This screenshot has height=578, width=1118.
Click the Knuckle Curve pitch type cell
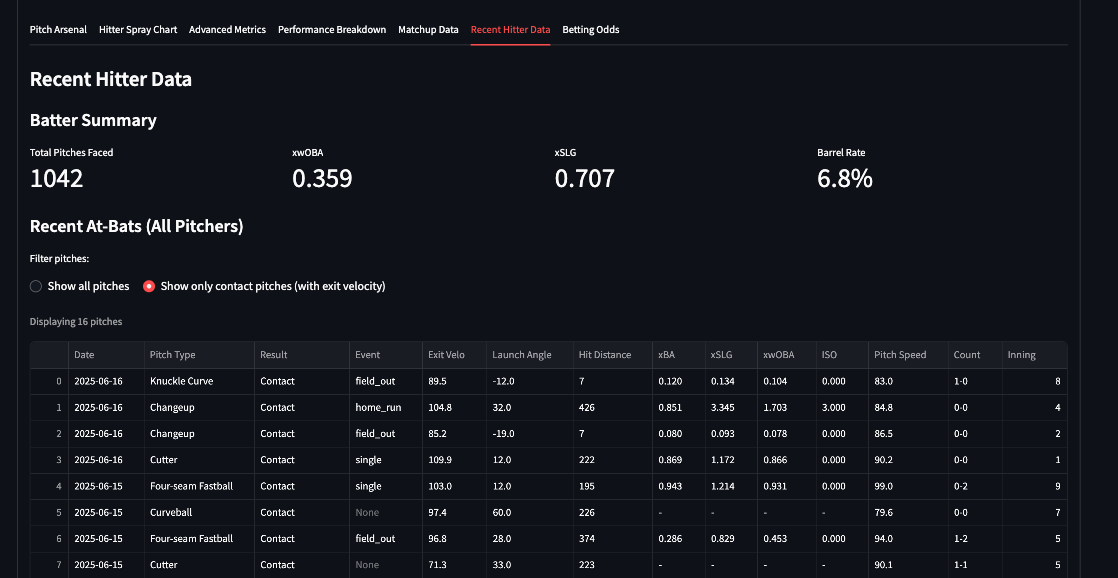[182, 381]
